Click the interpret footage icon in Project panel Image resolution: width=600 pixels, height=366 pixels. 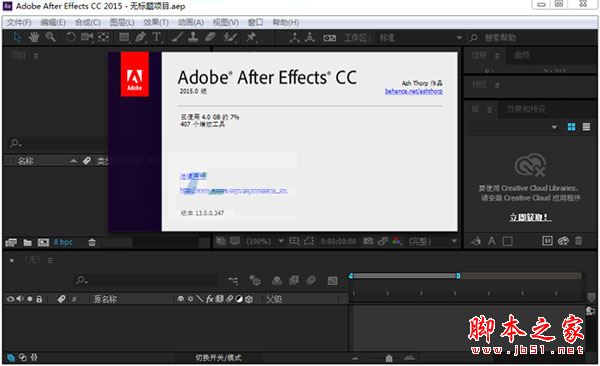pyautogui.click(x=11, y=242)
